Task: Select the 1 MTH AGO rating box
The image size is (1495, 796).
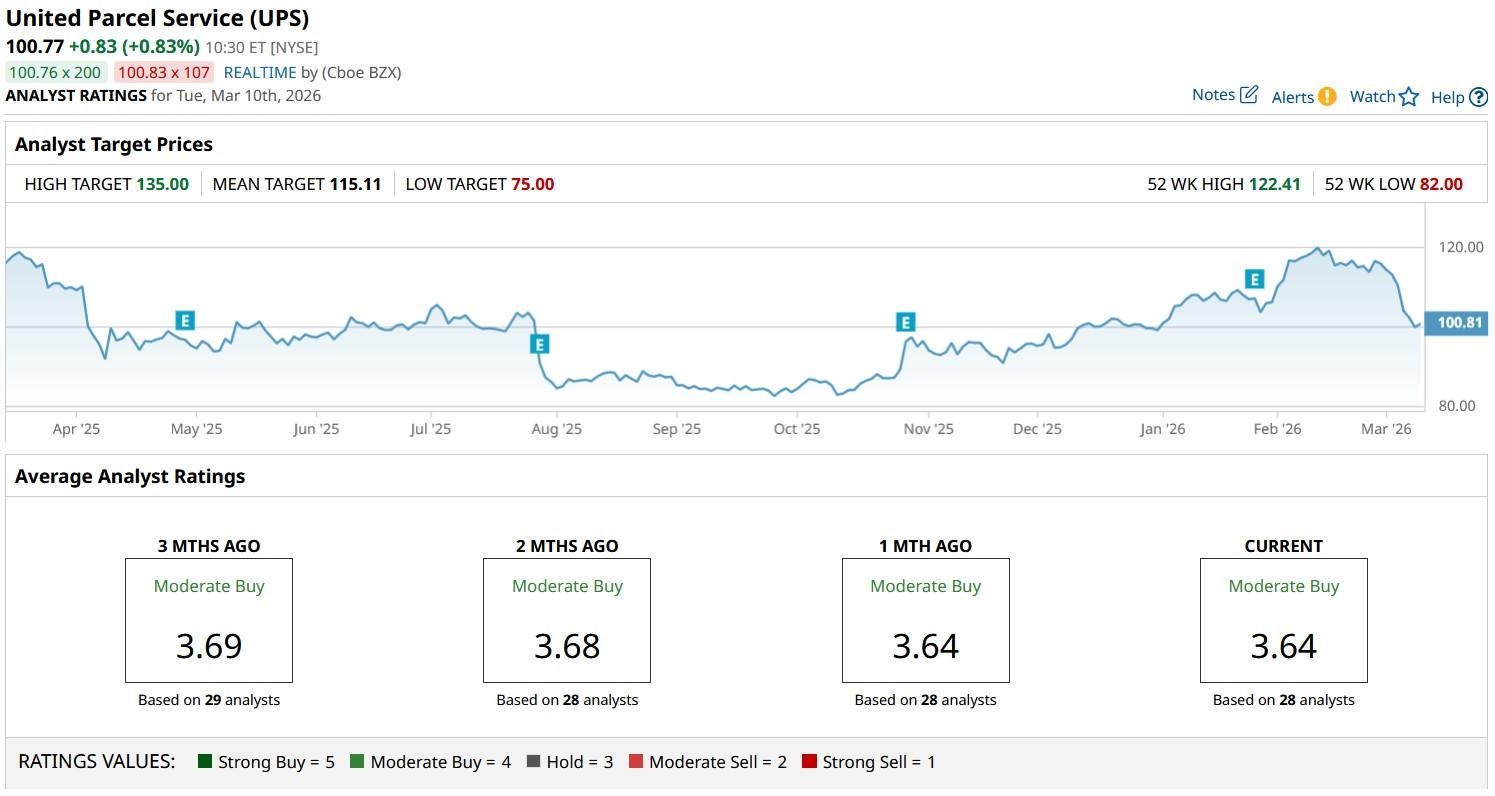Action: (x=925, y=620)
